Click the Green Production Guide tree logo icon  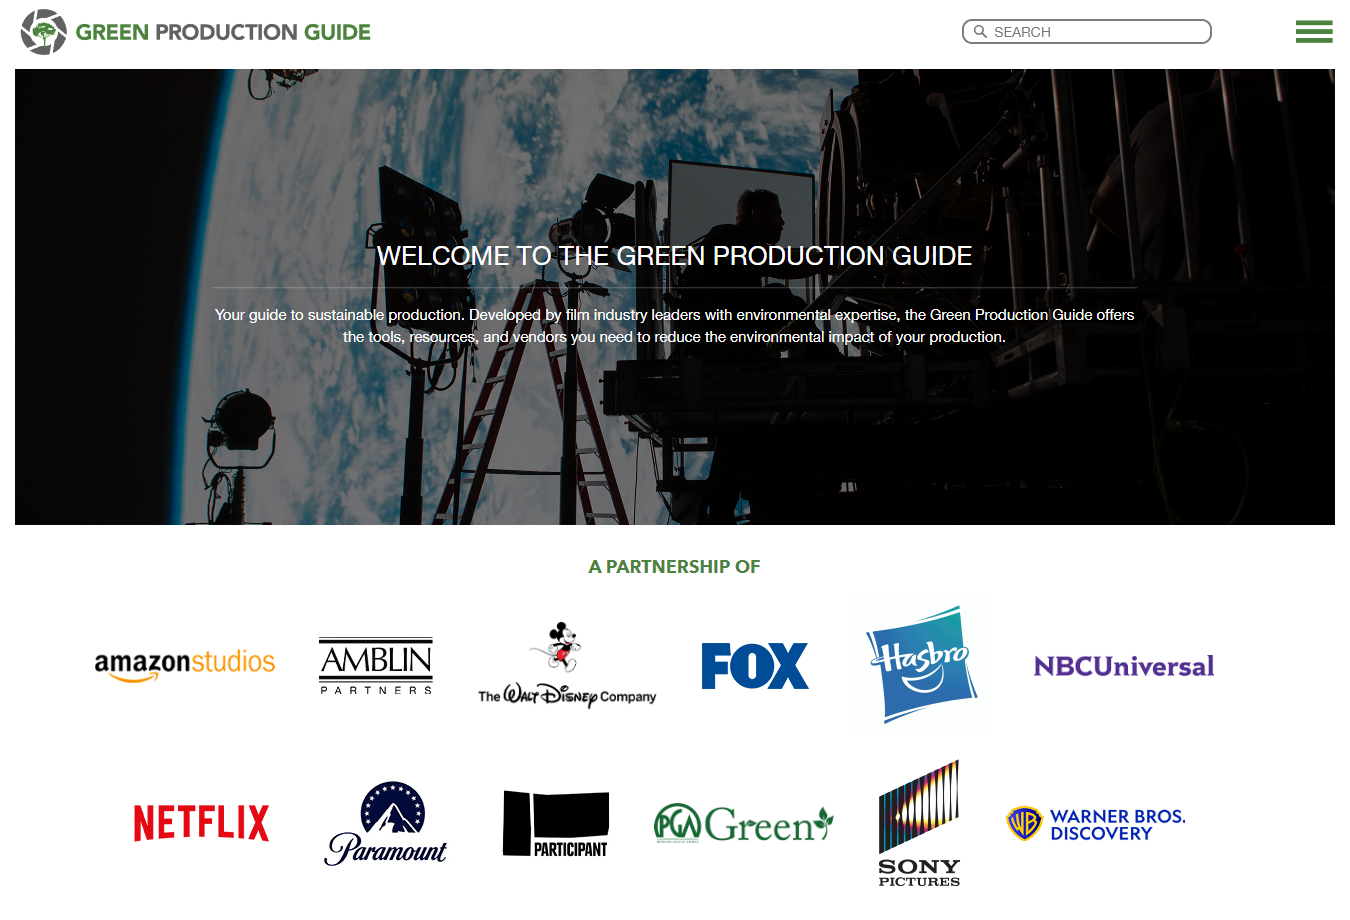tap(44, 32)
